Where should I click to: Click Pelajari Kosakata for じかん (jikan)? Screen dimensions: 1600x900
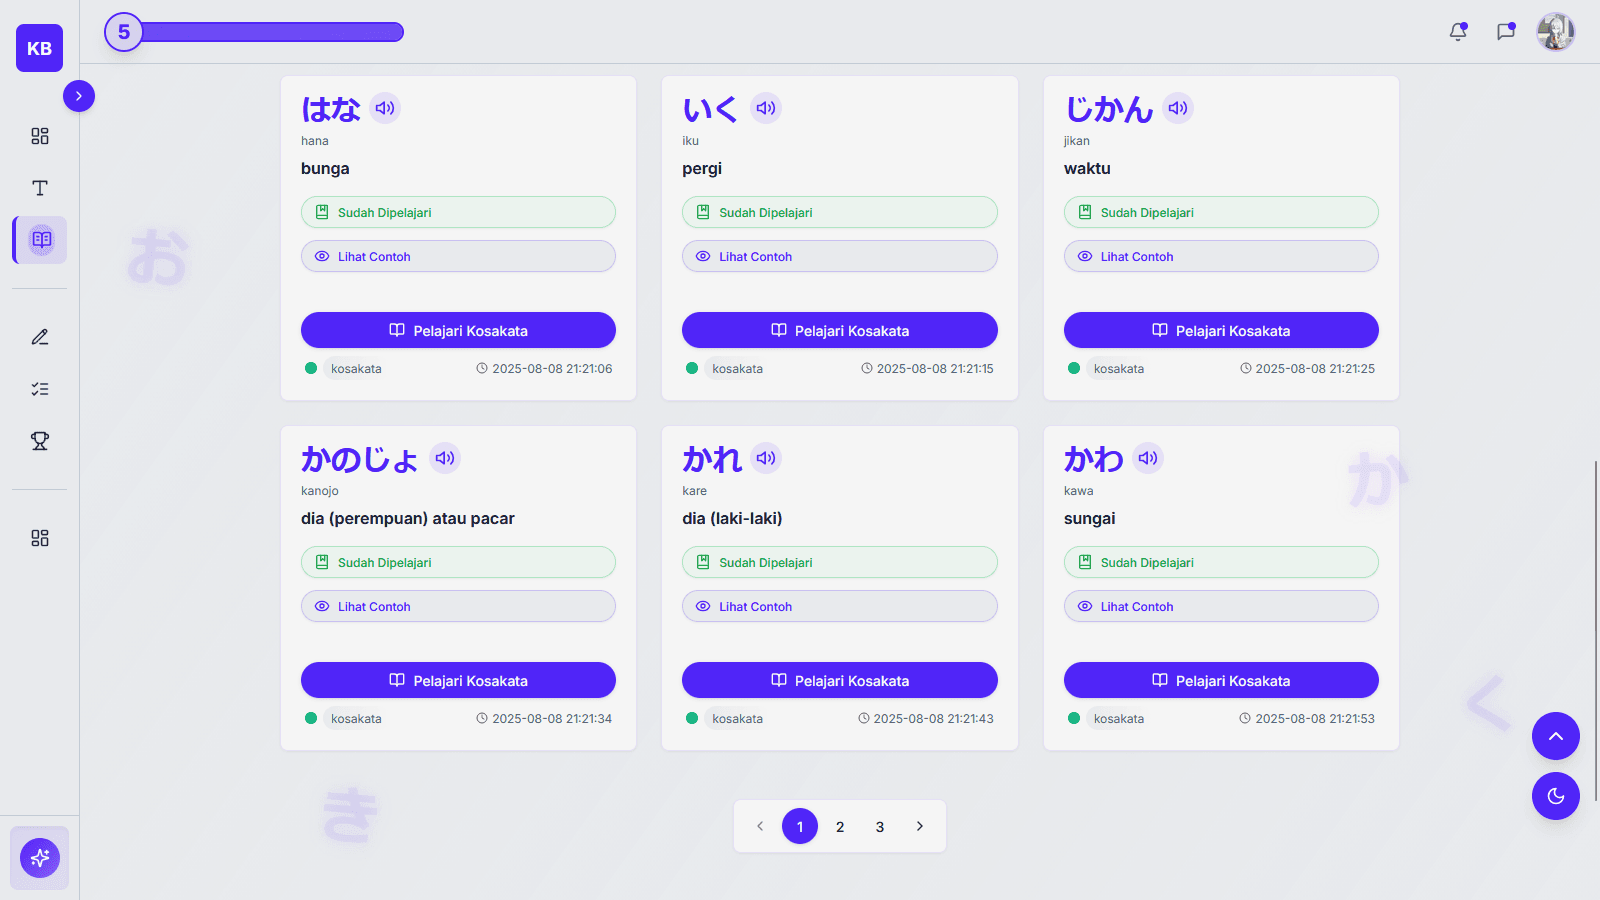coord(1221,330)
